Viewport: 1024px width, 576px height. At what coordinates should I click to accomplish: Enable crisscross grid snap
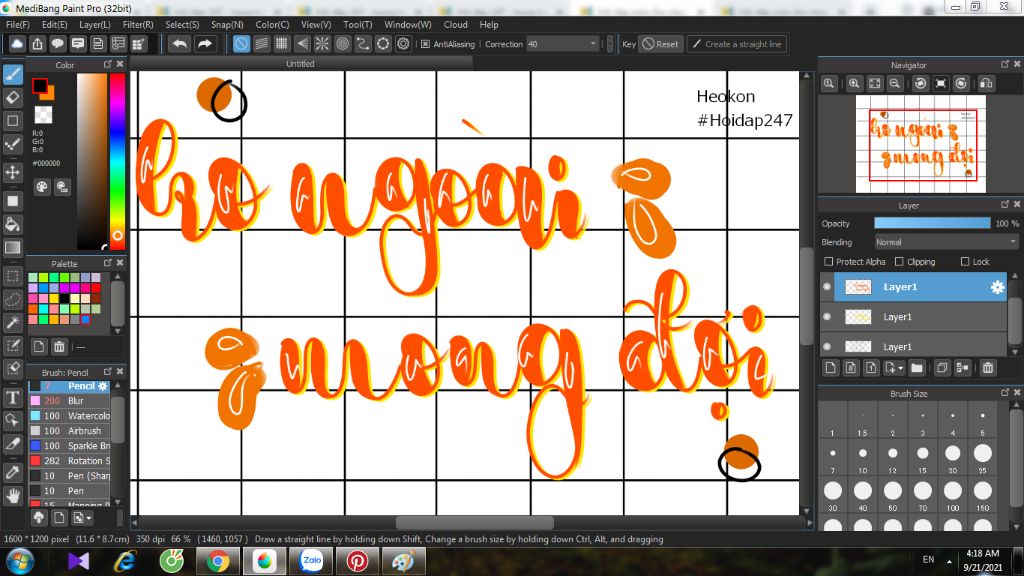281,44
